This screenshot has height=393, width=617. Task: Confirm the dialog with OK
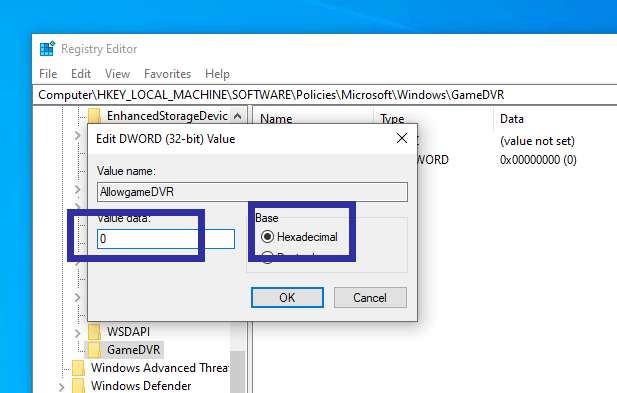287,297
